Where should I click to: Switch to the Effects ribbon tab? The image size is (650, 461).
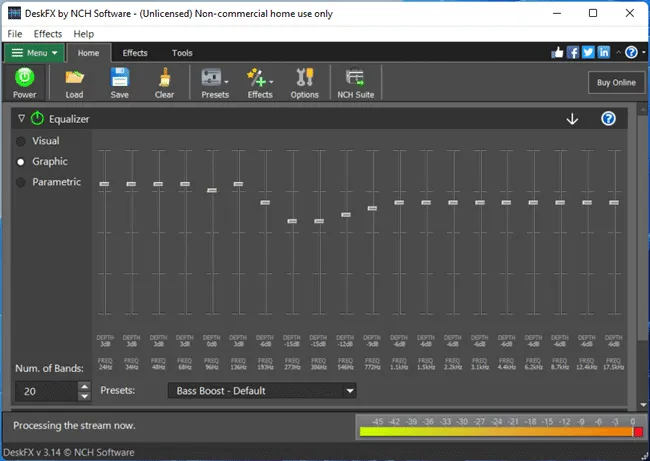coord(135,53)
